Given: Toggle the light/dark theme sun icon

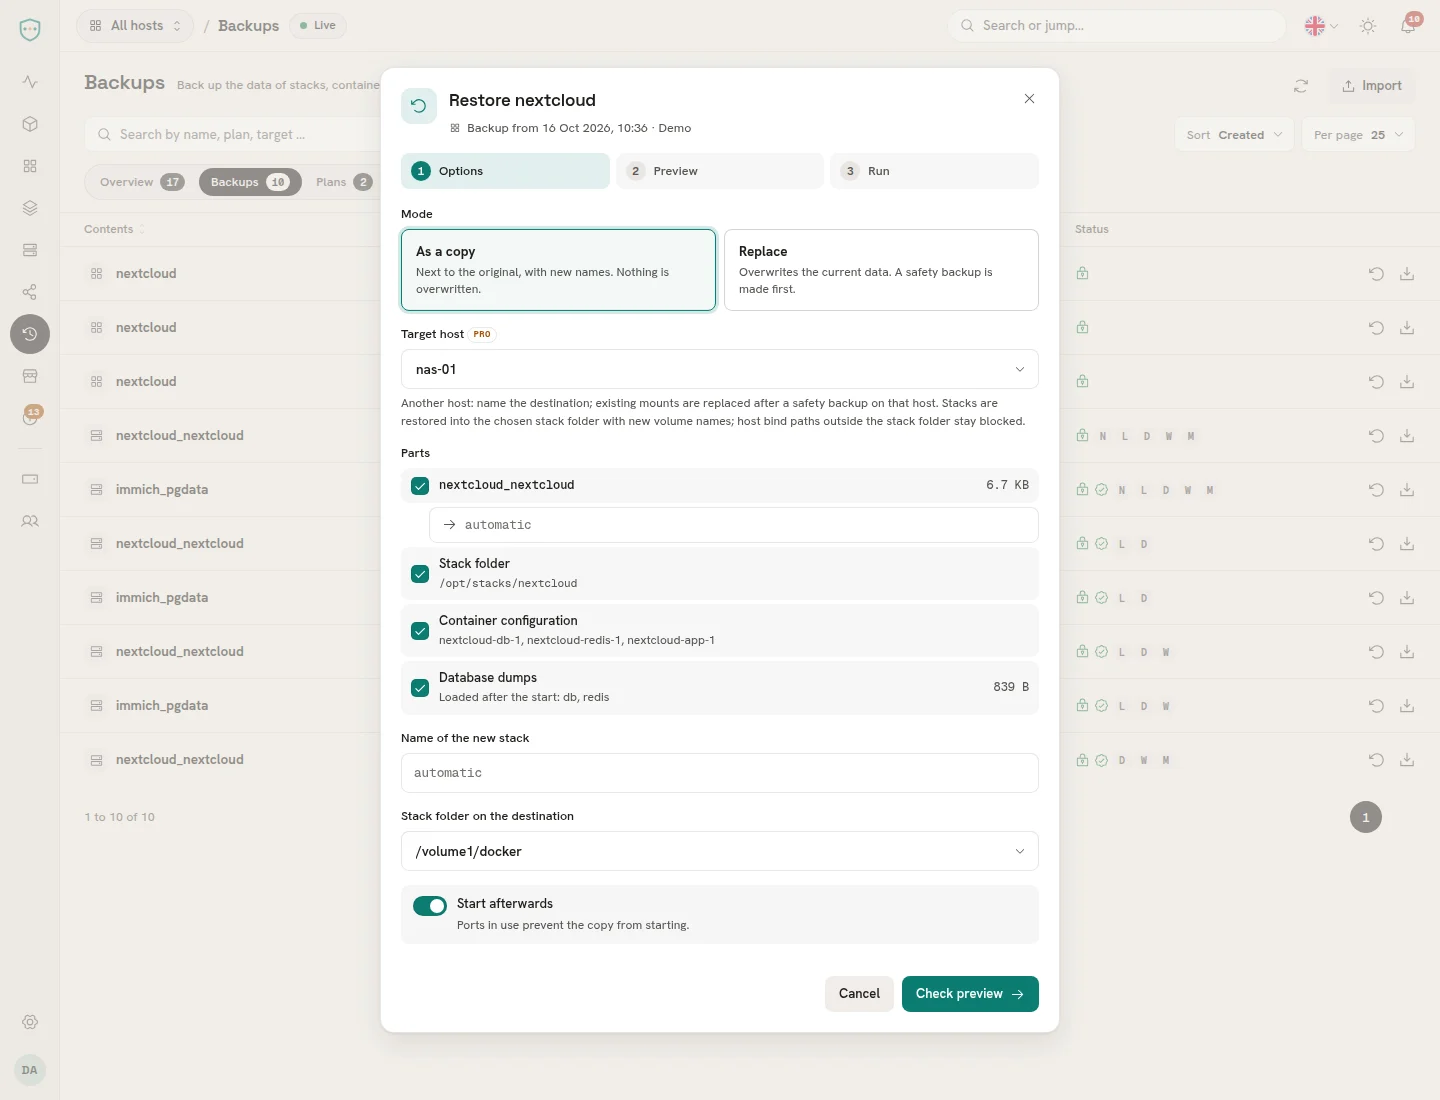Looking at the screenshot, I should click(x=1368, y=26).
